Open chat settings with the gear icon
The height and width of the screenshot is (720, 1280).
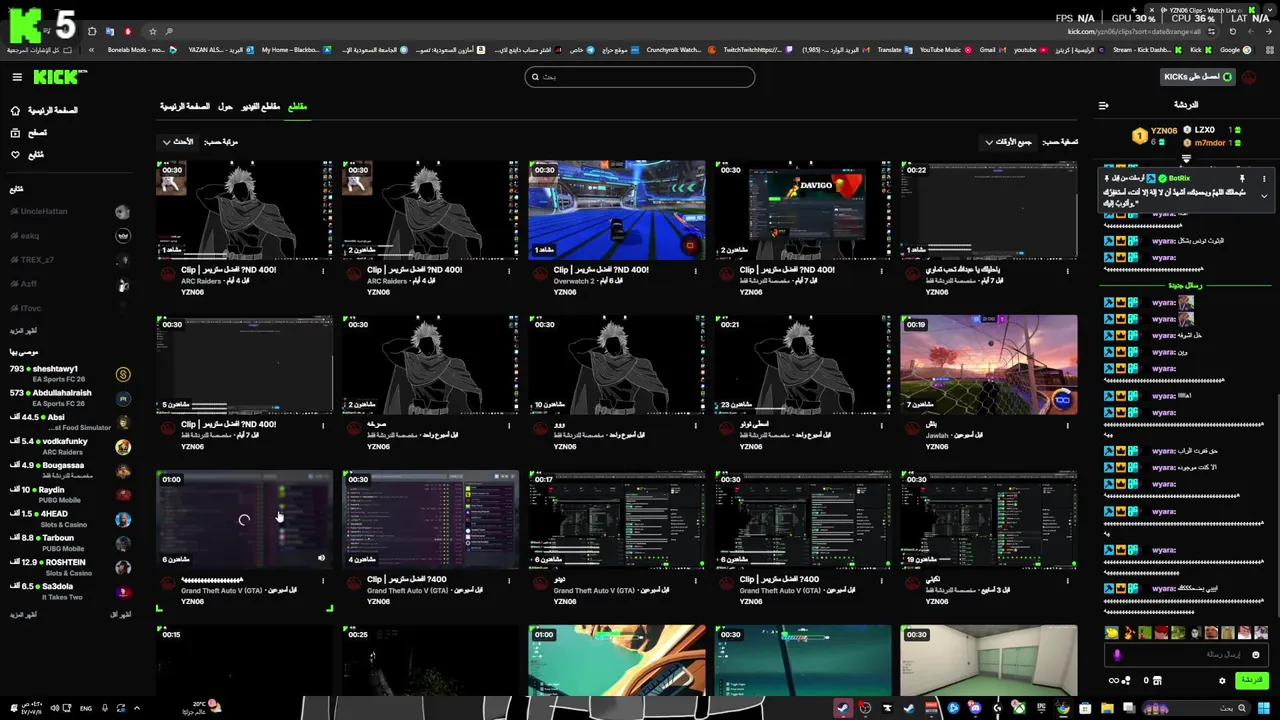pyautogui.click(x=1222, y=680)
